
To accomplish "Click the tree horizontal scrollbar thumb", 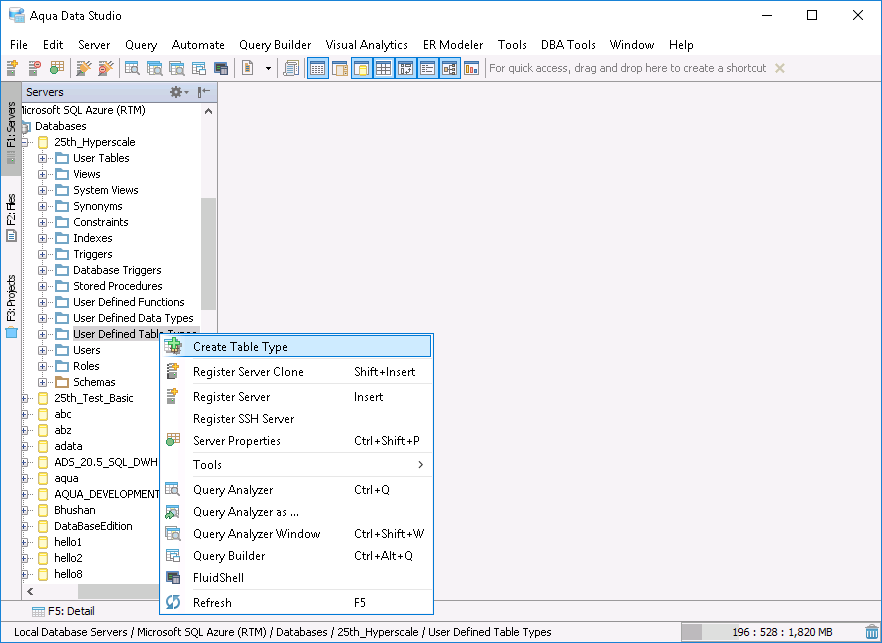I will coord(119,591).
